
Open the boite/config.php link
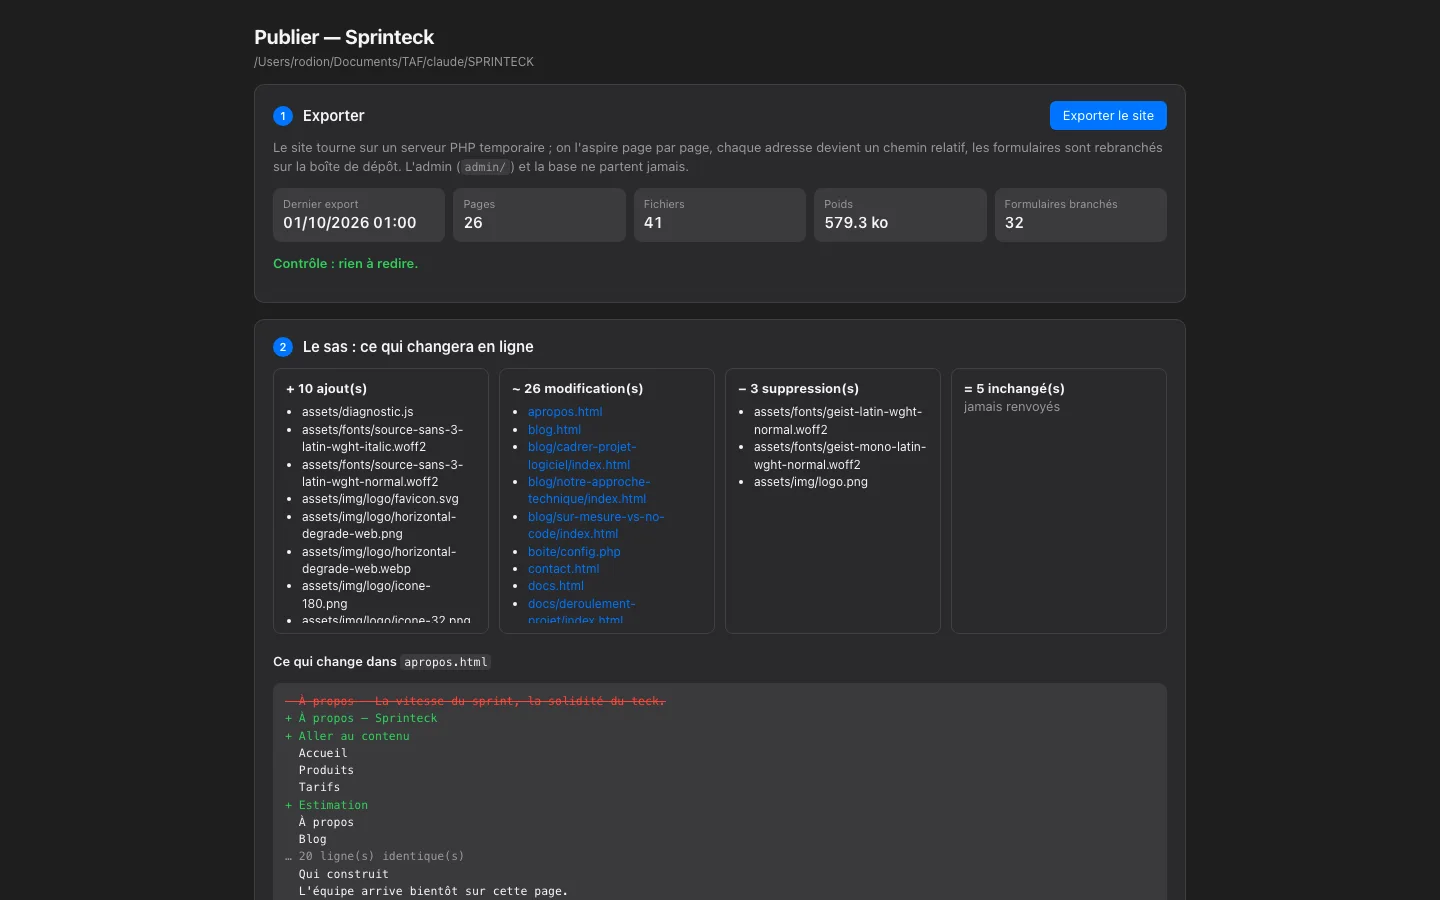[x=574, y=552]
